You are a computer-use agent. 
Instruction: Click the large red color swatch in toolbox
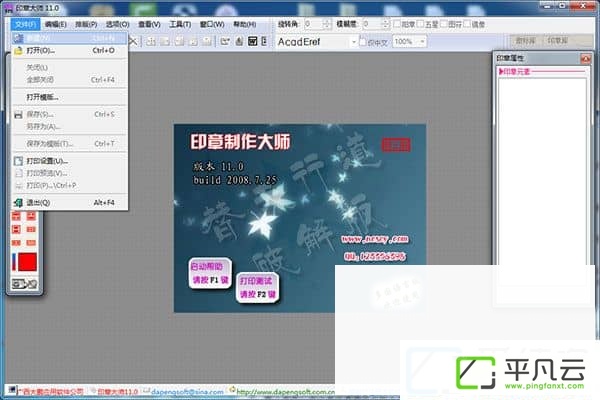click(x=28, y=262)
